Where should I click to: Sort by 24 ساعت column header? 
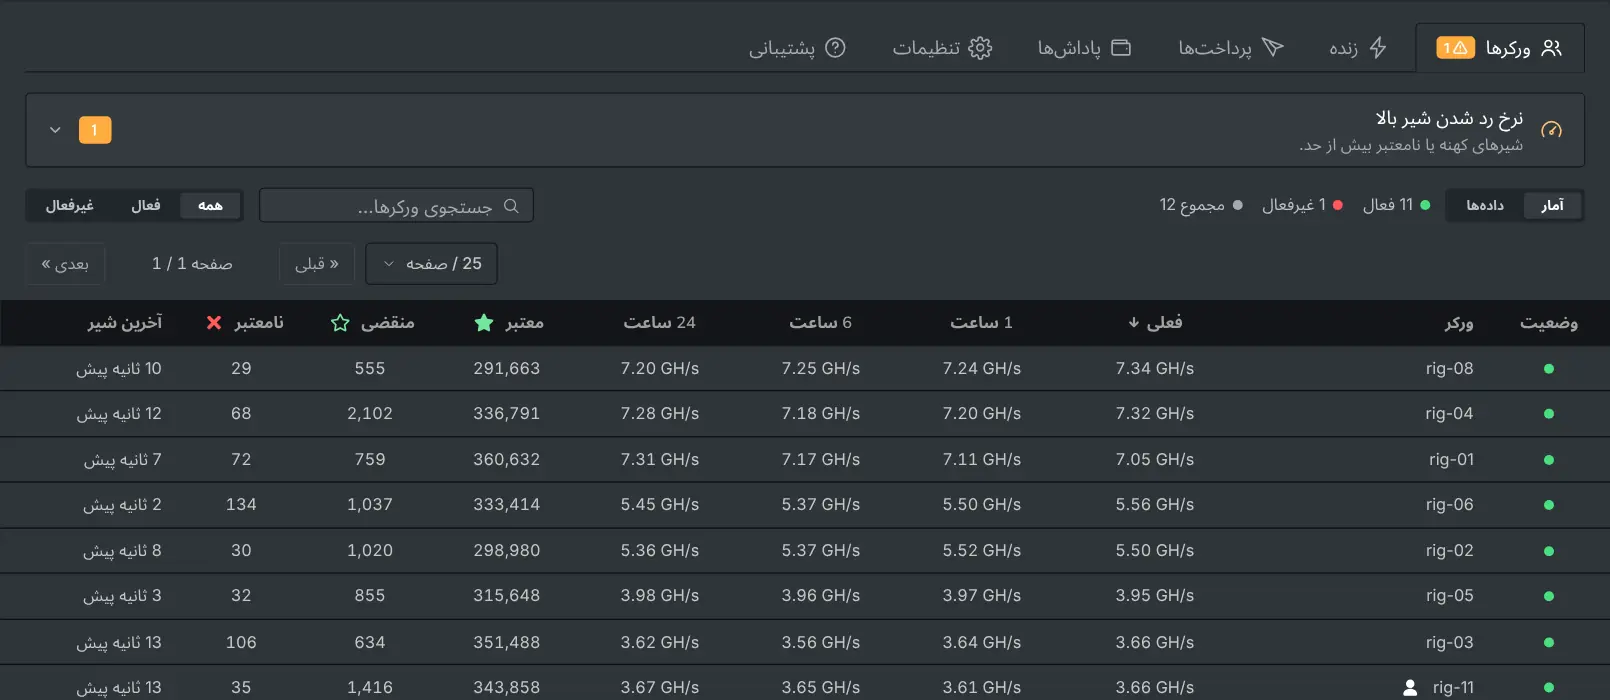click(x=659, y=322)
